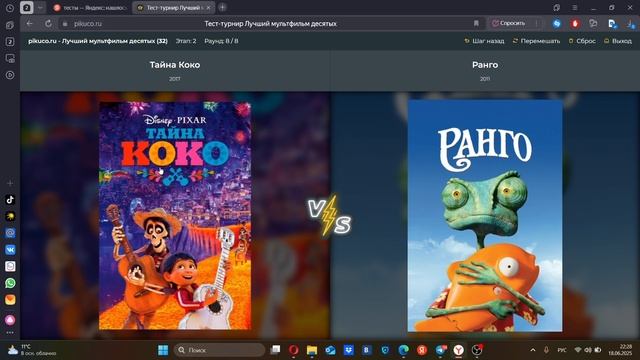The height and width of the screenshot is (360, 640).
Task: Bookmark this page with the bookmark icon
Action: 476,24
